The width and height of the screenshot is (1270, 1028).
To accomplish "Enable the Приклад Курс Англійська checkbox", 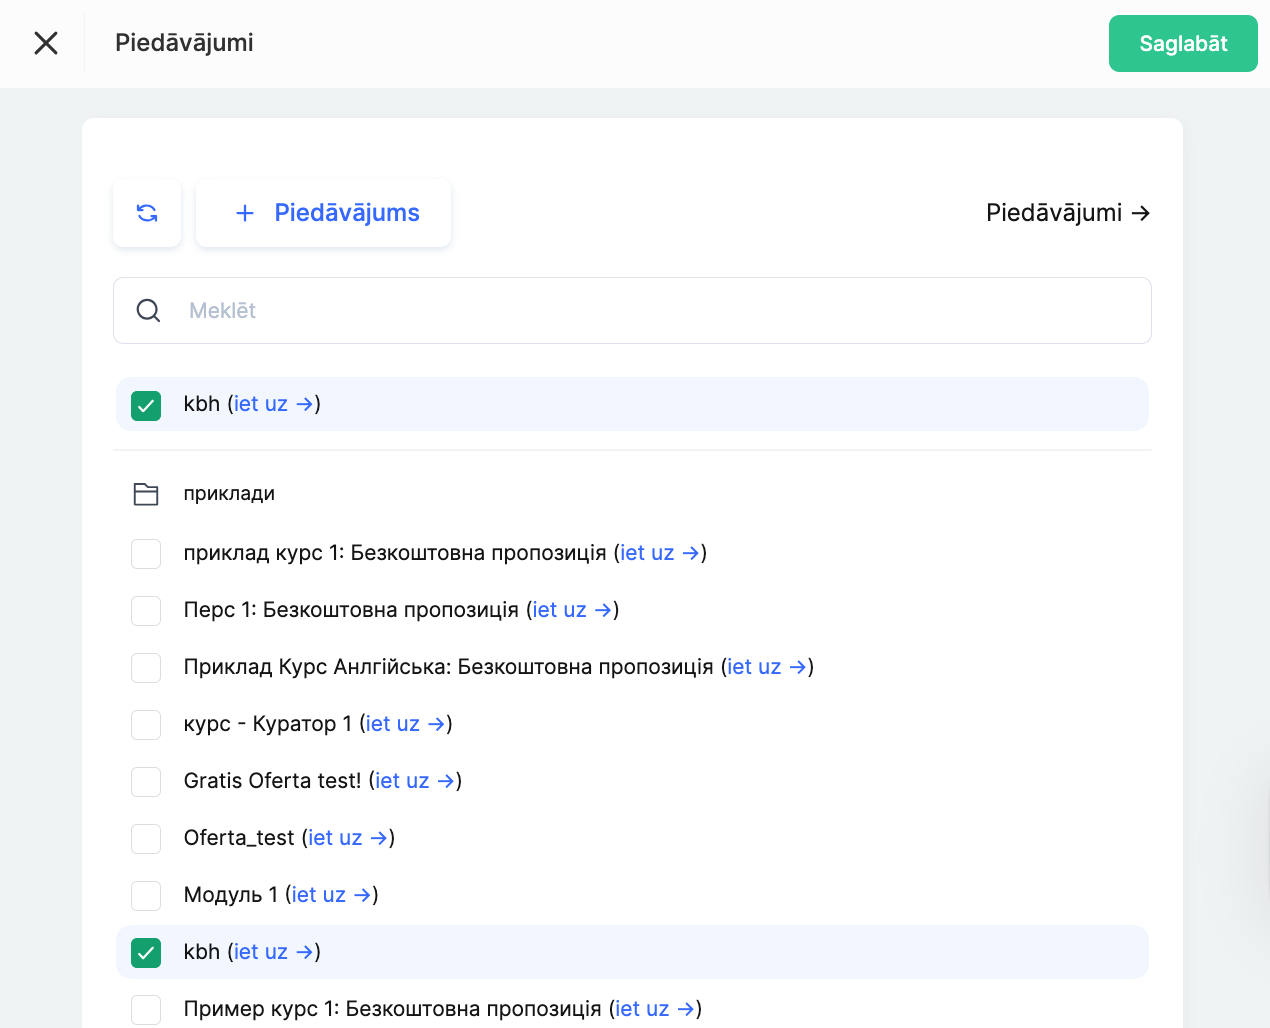I will [x=146, y=667].
